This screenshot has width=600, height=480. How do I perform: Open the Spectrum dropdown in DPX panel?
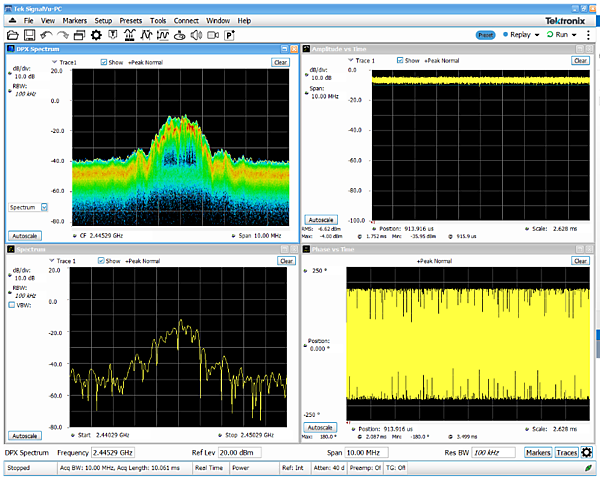point(43,207)
